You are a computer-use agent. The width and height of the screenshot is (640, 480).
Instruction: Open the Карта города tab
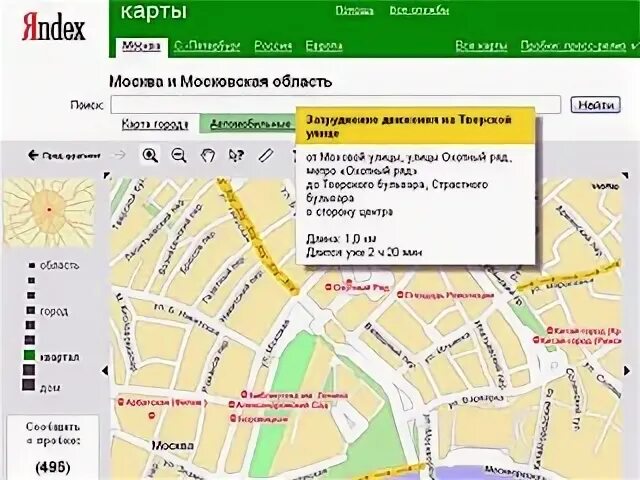(x=155, y=124)
